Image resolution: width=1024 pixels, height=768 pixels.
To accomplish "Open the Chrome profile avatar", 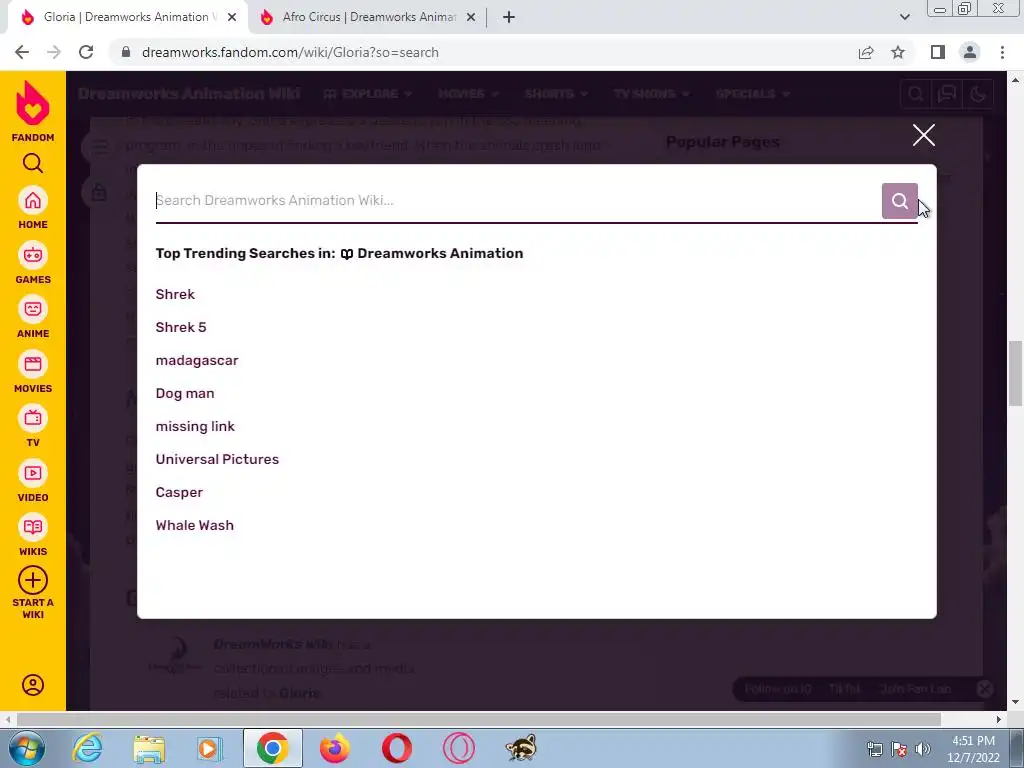I will (970, 52).
